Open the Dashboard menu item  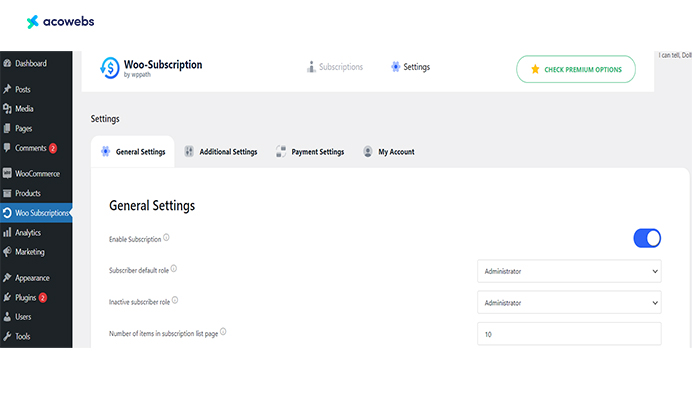pyautogui.click(x=36, y=63)
